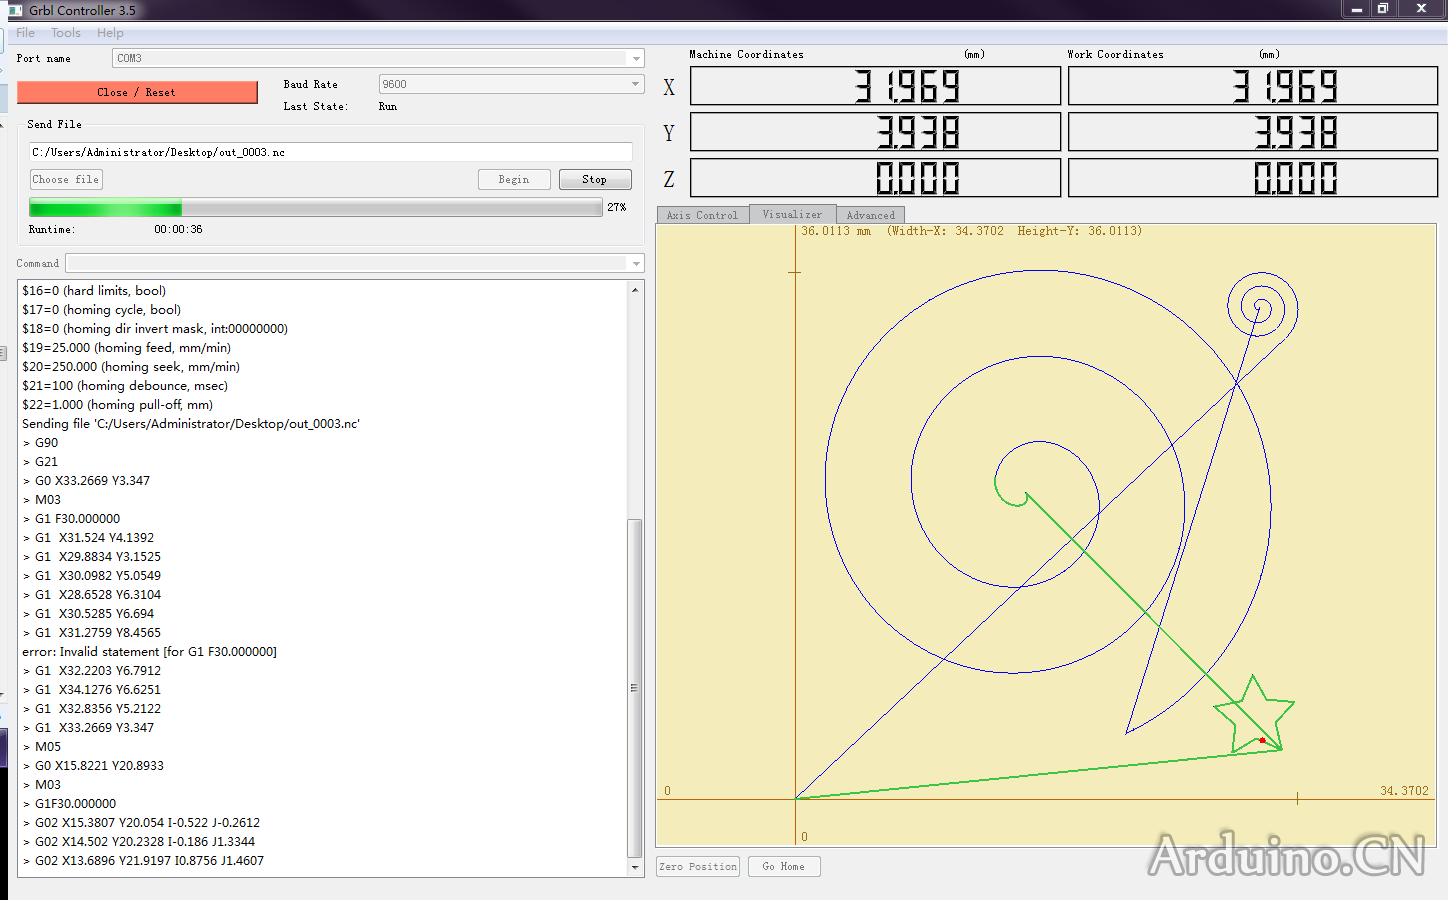This screenshot has width=1448, height=900.
Task: Click the '$16=0 (hard limits, bool)' line
Action: [x=94, y=291]
